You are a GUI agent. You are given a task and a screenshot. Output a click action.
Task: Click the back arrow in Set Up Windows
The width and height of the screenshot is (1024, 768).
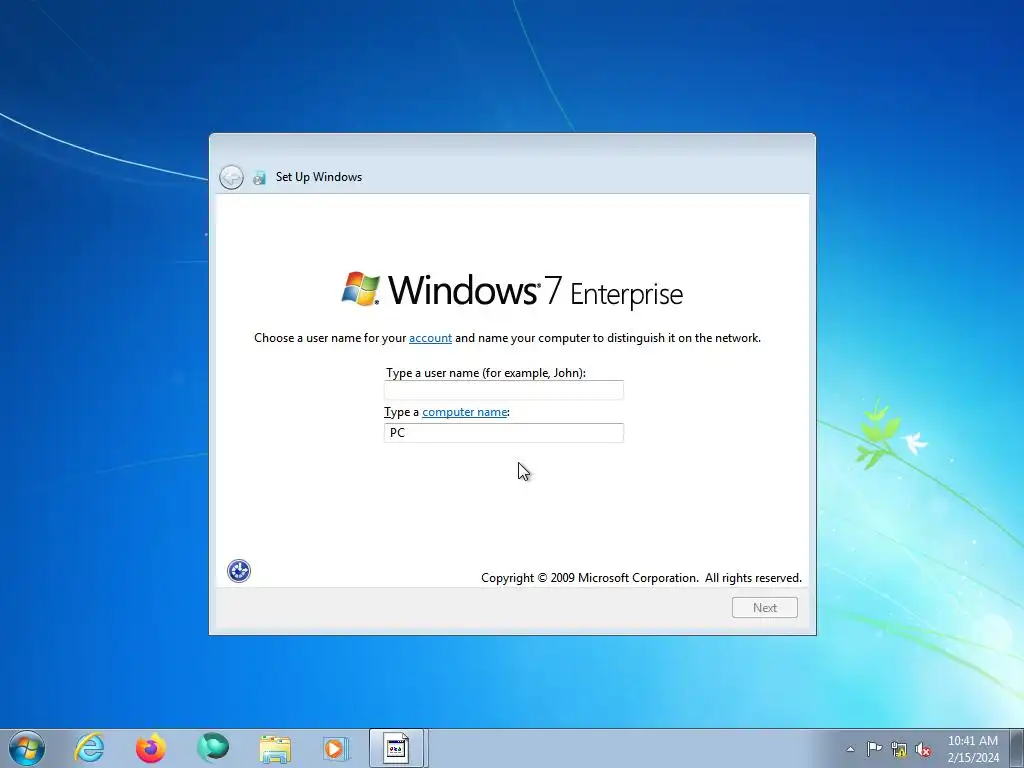tap(231, 177)
